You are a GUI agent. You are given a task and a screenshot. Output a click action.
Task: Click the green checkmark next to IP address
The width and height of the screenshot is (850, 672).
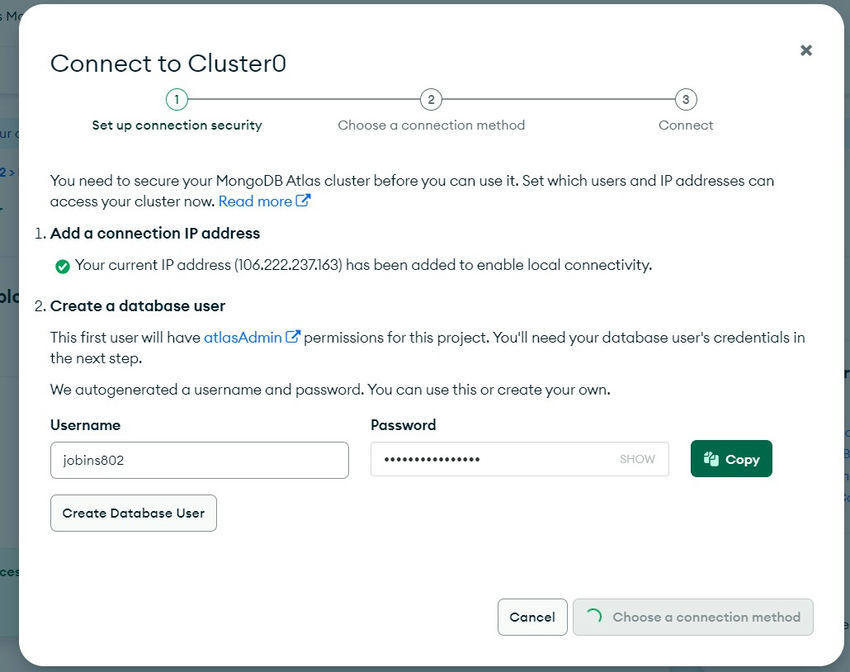[62, 266]
